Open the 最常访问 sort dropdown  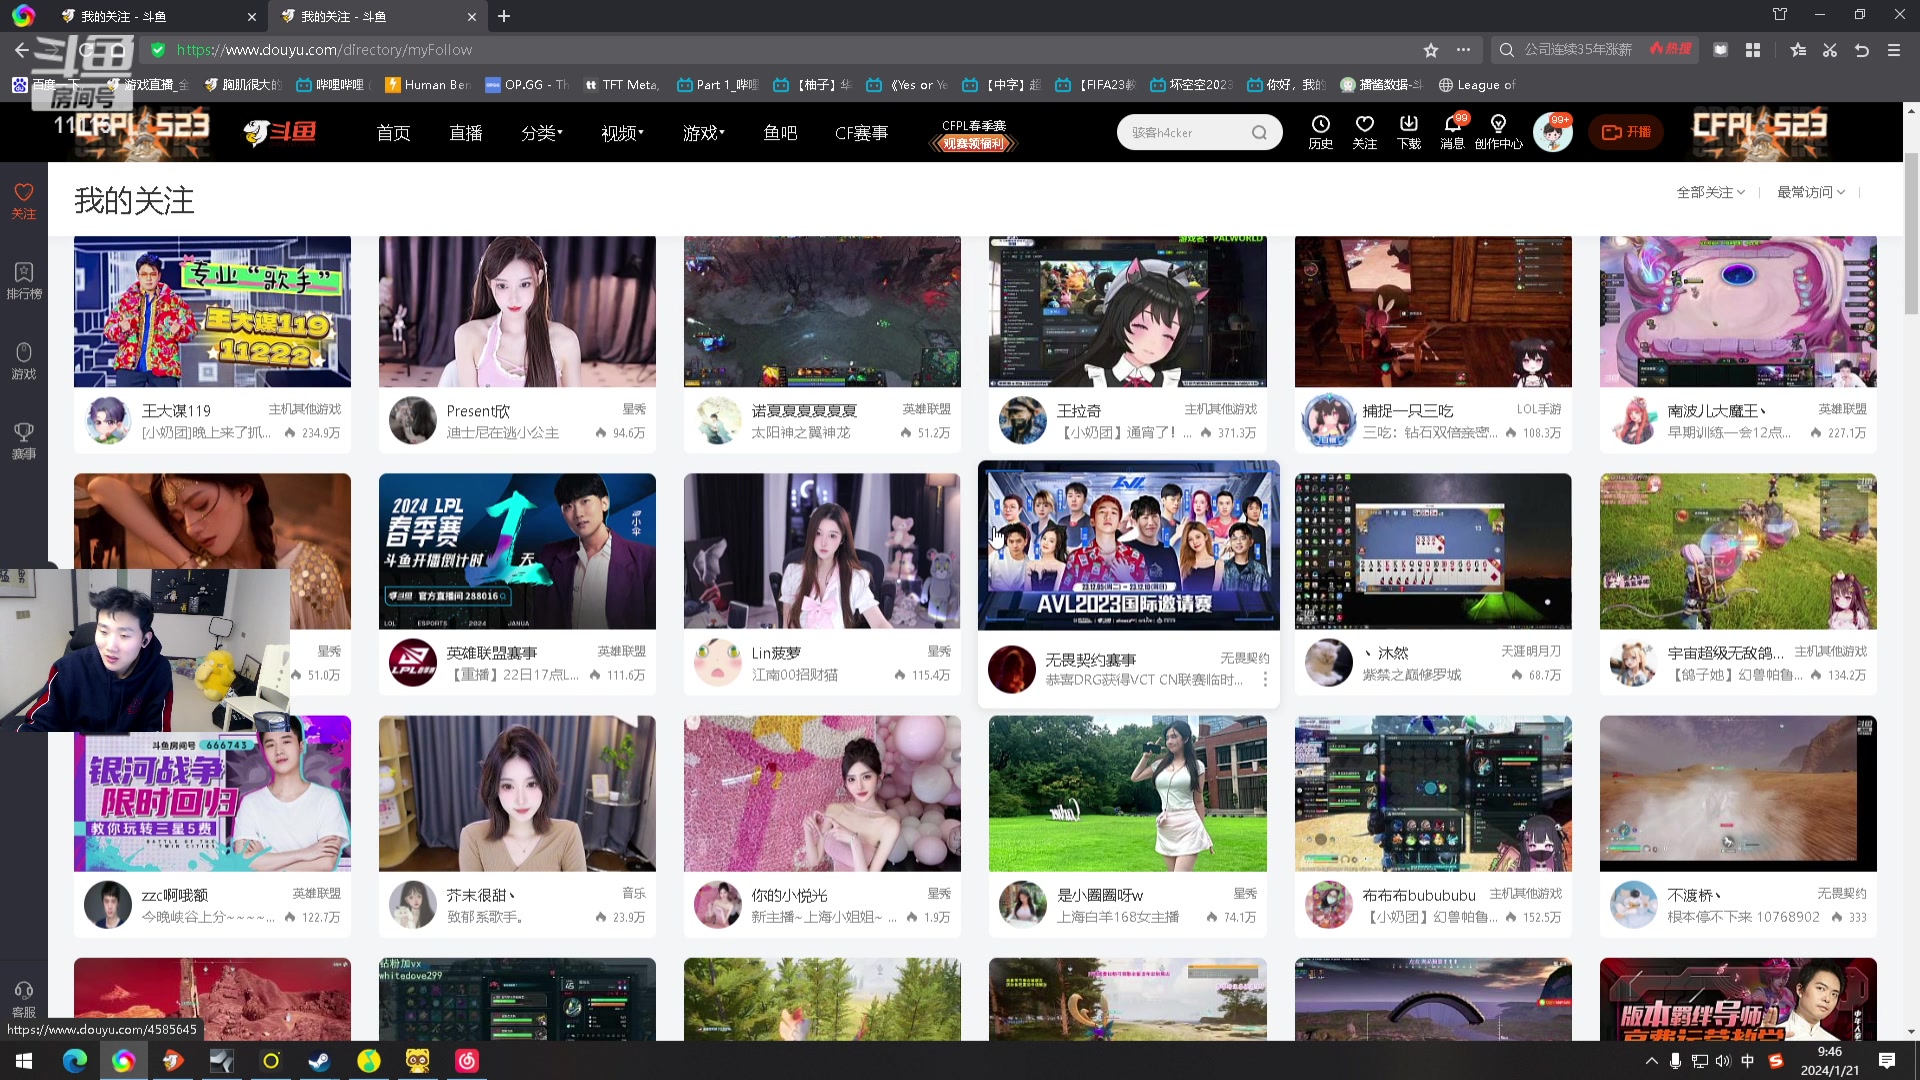point(1811,192)
